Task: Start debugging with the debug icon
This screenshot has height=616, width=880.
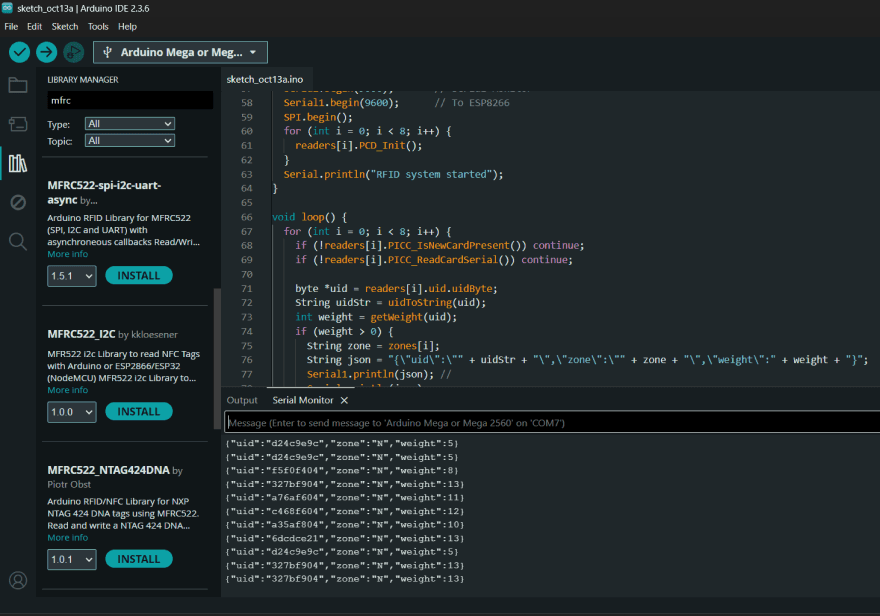Action: tap(73, 52)
